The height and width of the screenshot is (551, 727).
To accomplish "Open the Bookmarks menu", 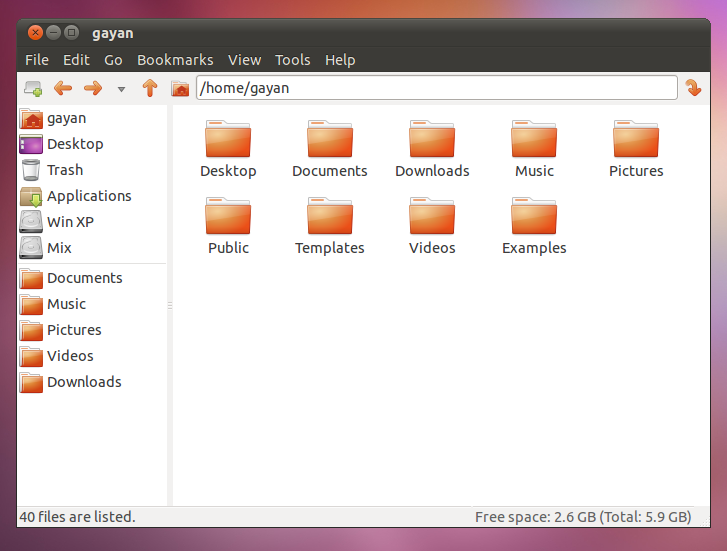I will tap(175, 60).
